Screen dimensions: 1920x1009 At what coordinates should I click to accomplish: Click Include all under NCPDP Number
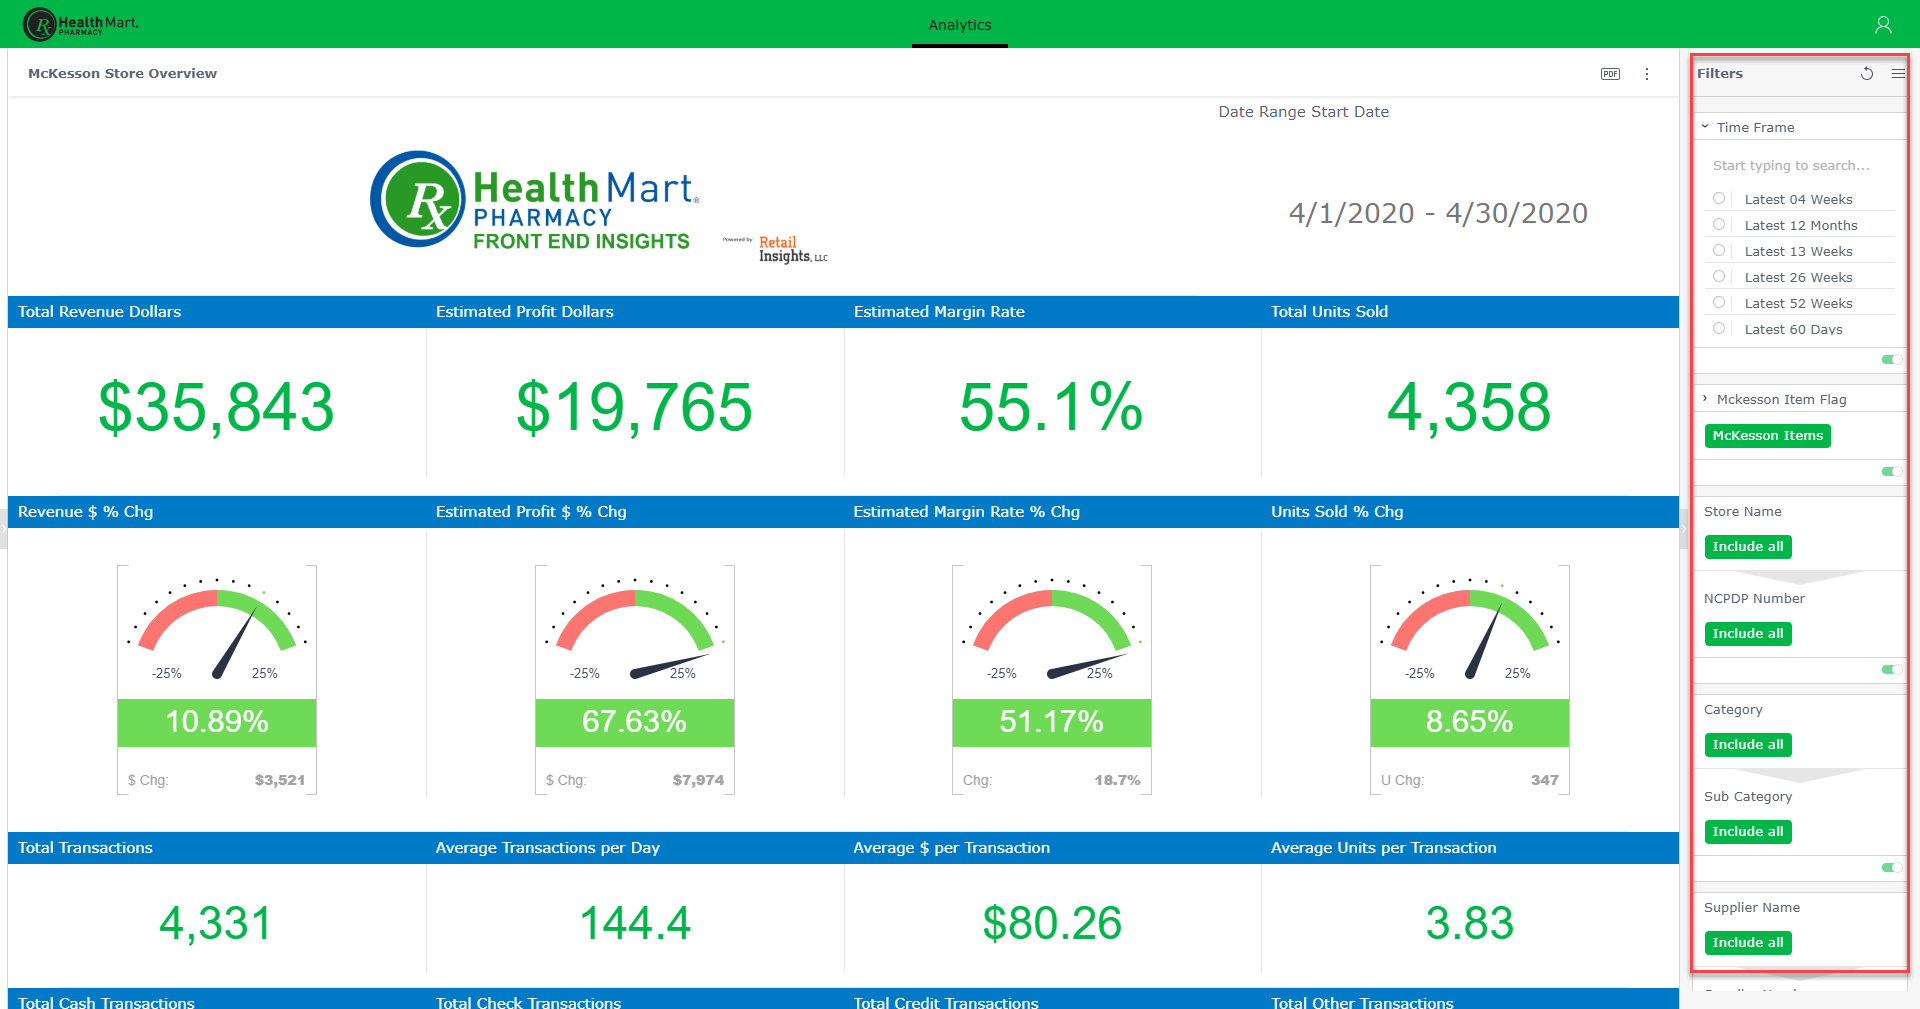(x=1748, y=634)
